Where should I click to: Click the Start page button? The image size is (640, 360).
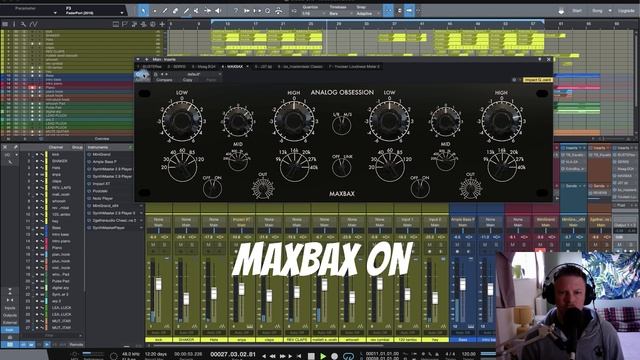577,11
